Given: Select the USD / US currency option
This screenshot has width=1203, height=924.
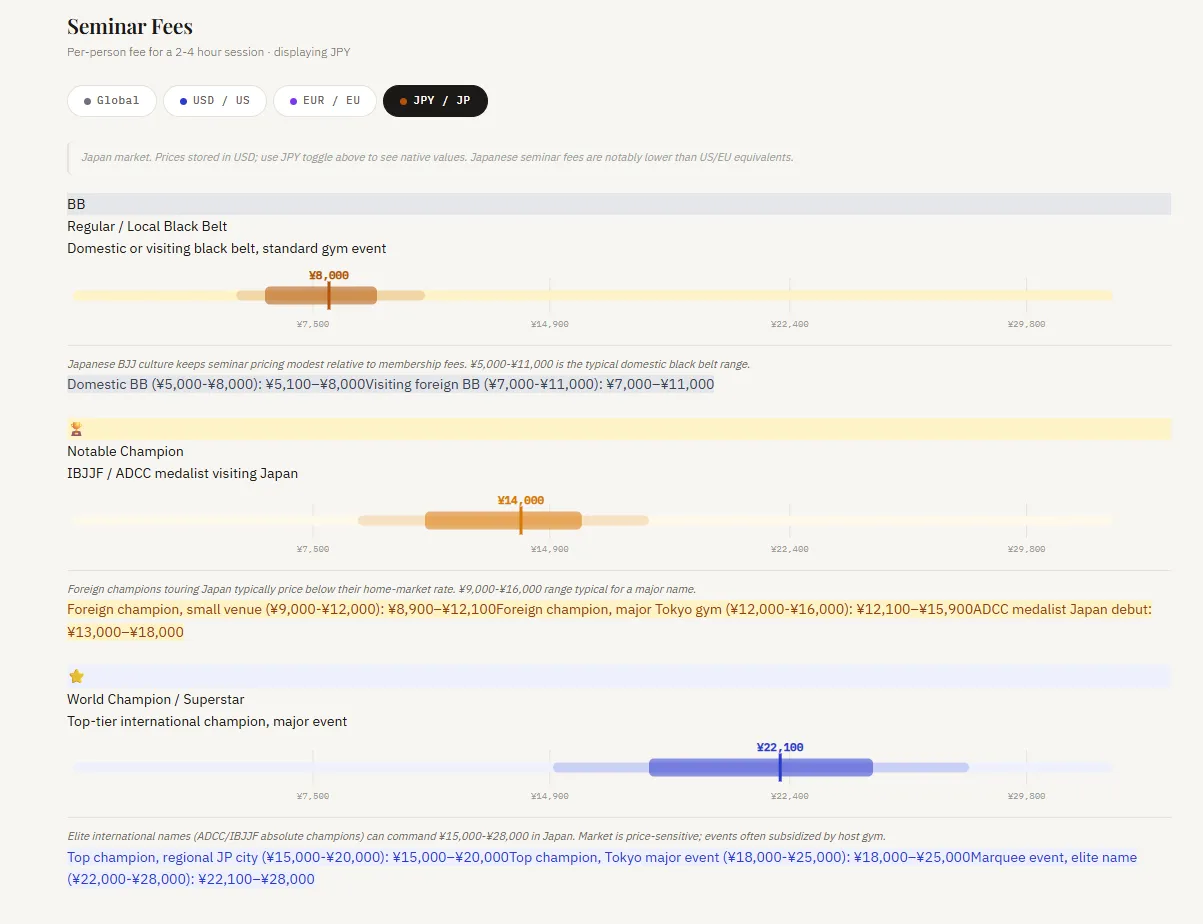Looking at the screenshot, I should [215, 101].
